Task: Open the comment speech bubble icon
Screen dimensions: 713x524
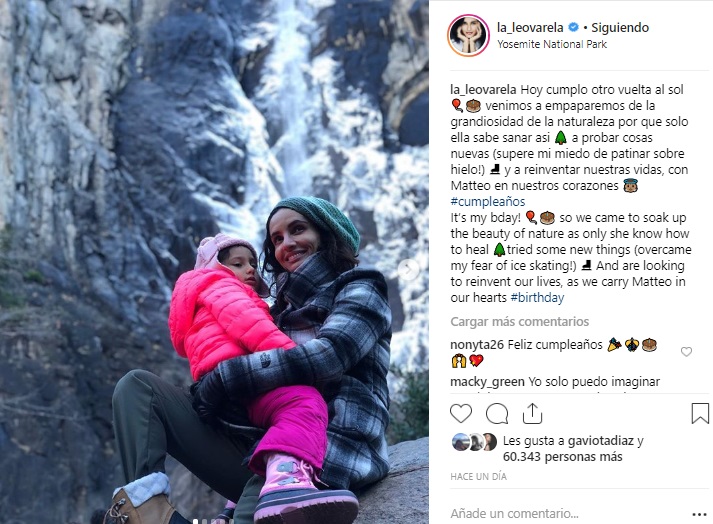Action: [497, 414]
